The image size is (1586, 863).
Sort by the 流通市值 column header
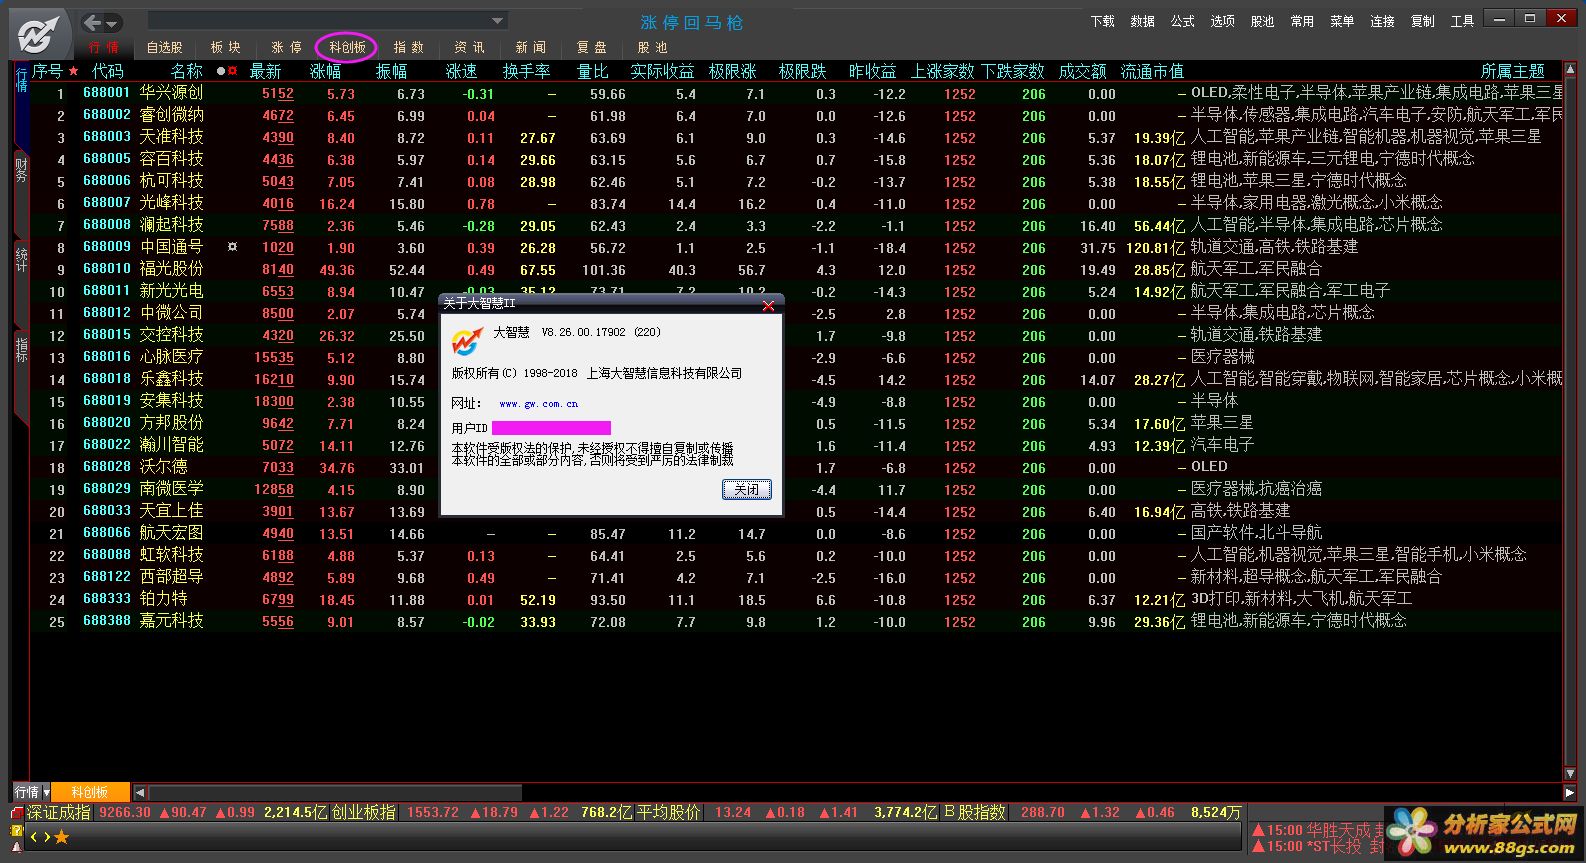pos(1152,71)
